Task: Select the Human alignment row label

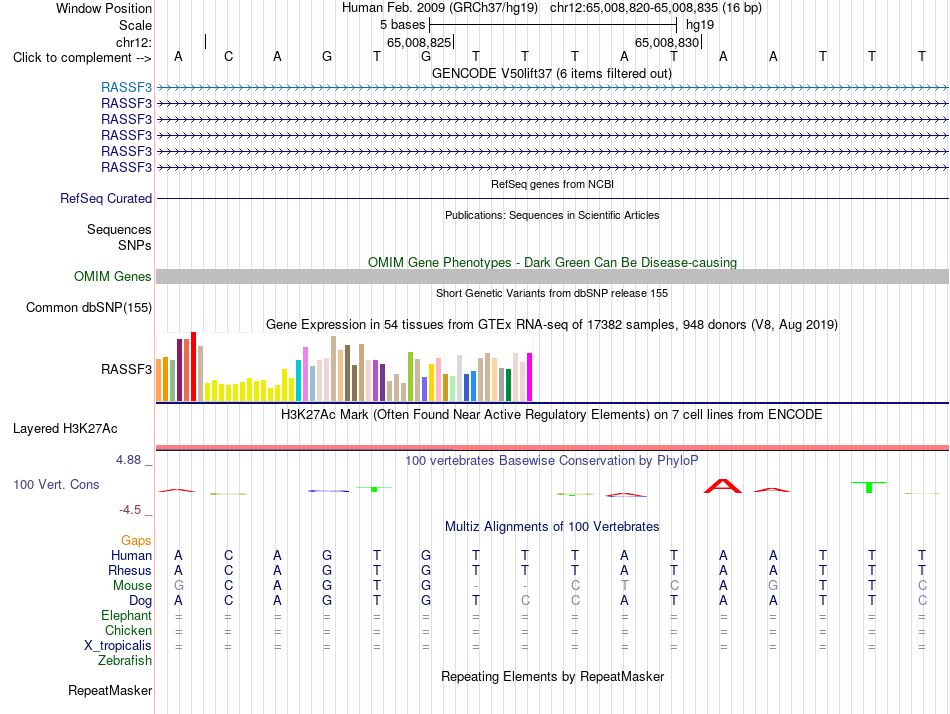Action: pos(131,555)
